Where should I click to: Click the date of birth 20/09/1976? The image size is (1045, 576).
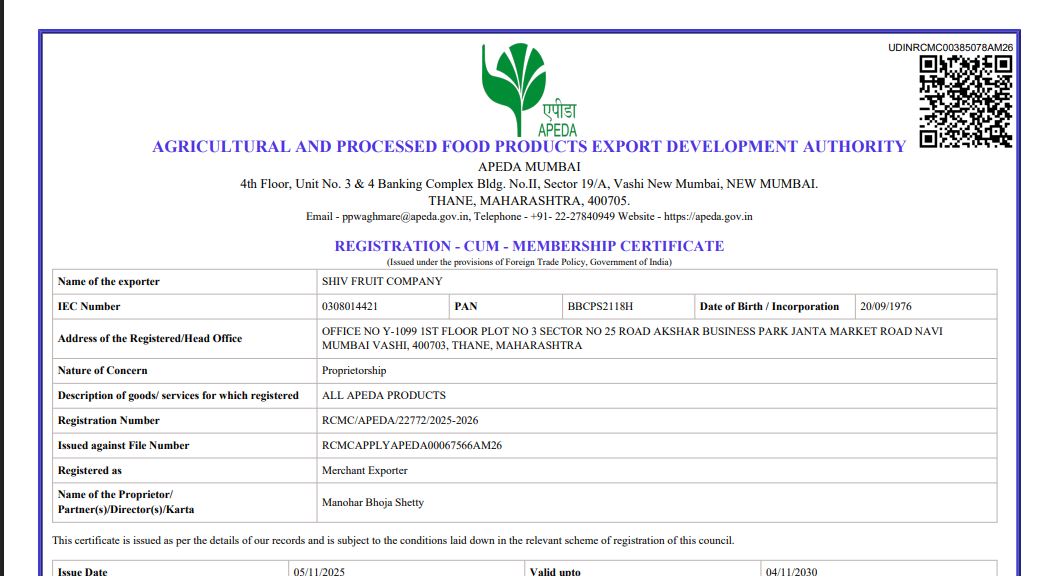point(885,307)
